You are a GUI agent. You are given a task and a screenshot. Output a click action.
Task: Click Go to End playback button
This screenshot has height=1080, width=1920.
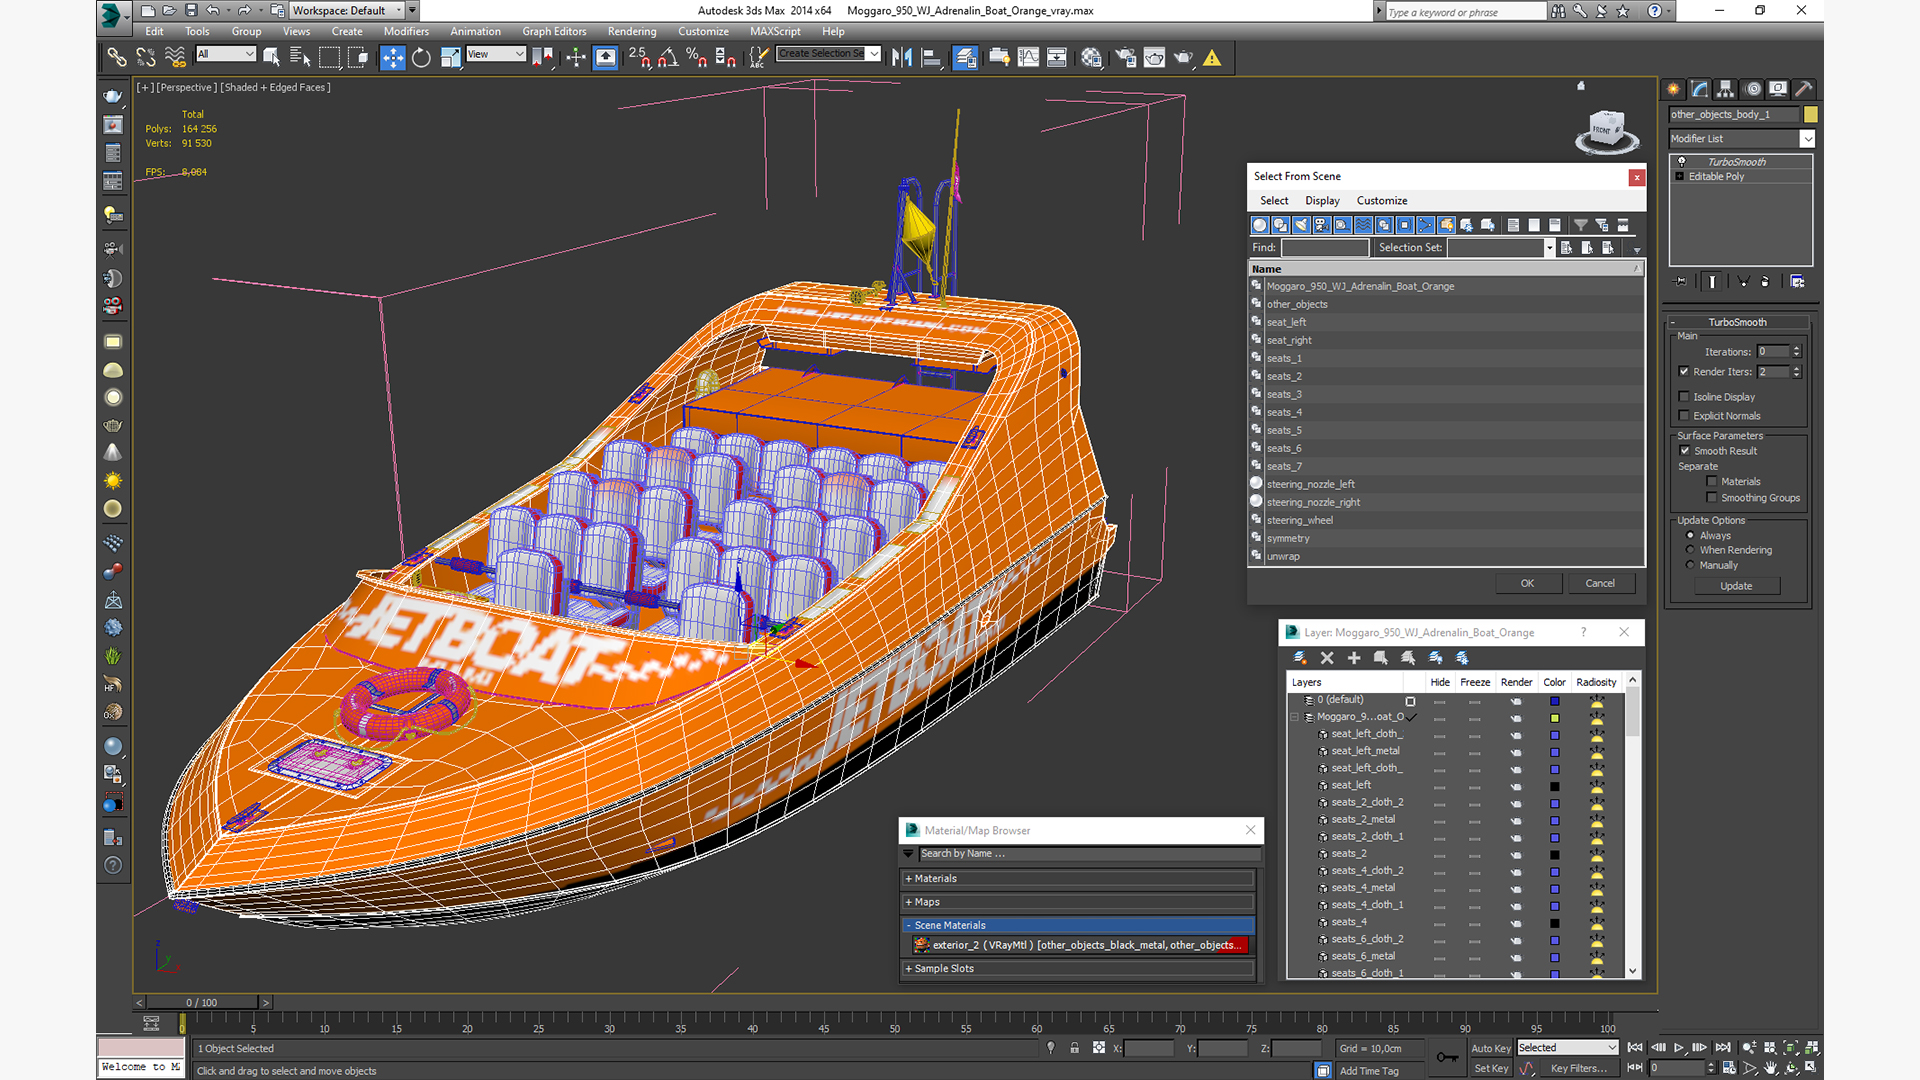point(1723,1048)
